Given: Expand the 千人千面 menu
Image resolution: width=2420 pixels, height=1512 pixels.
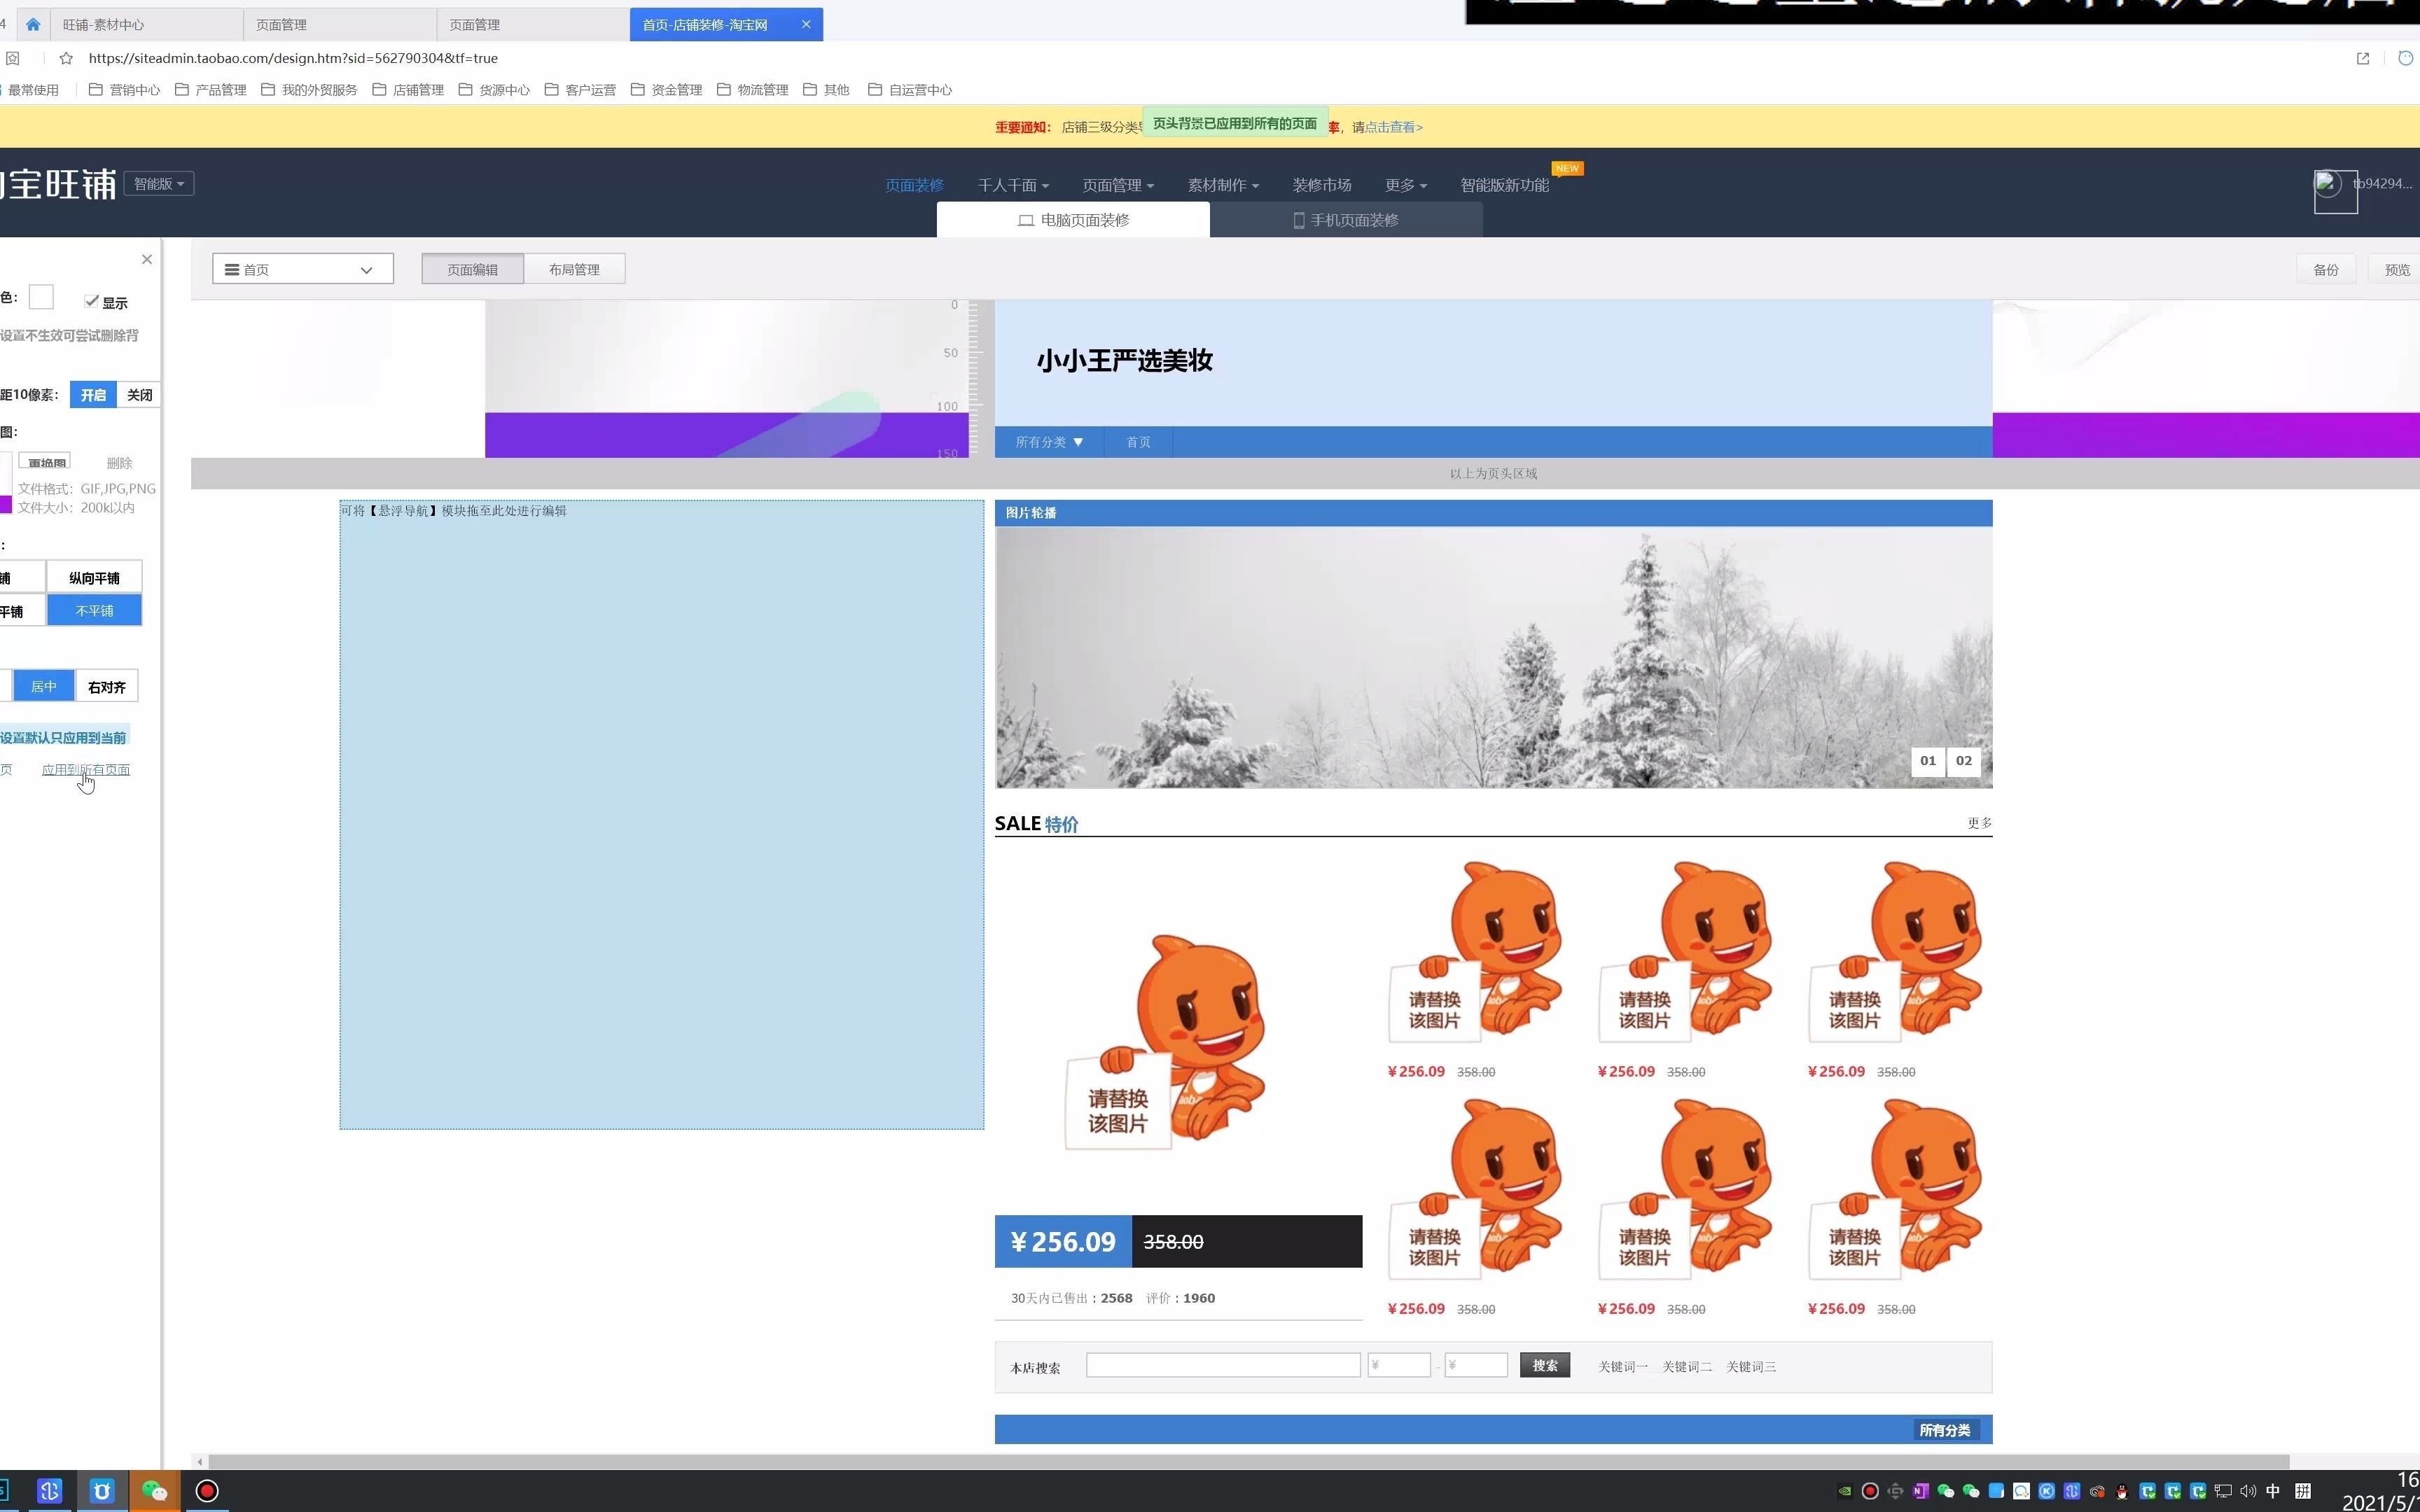Looking at the screenshot, I should (1013, 185).
